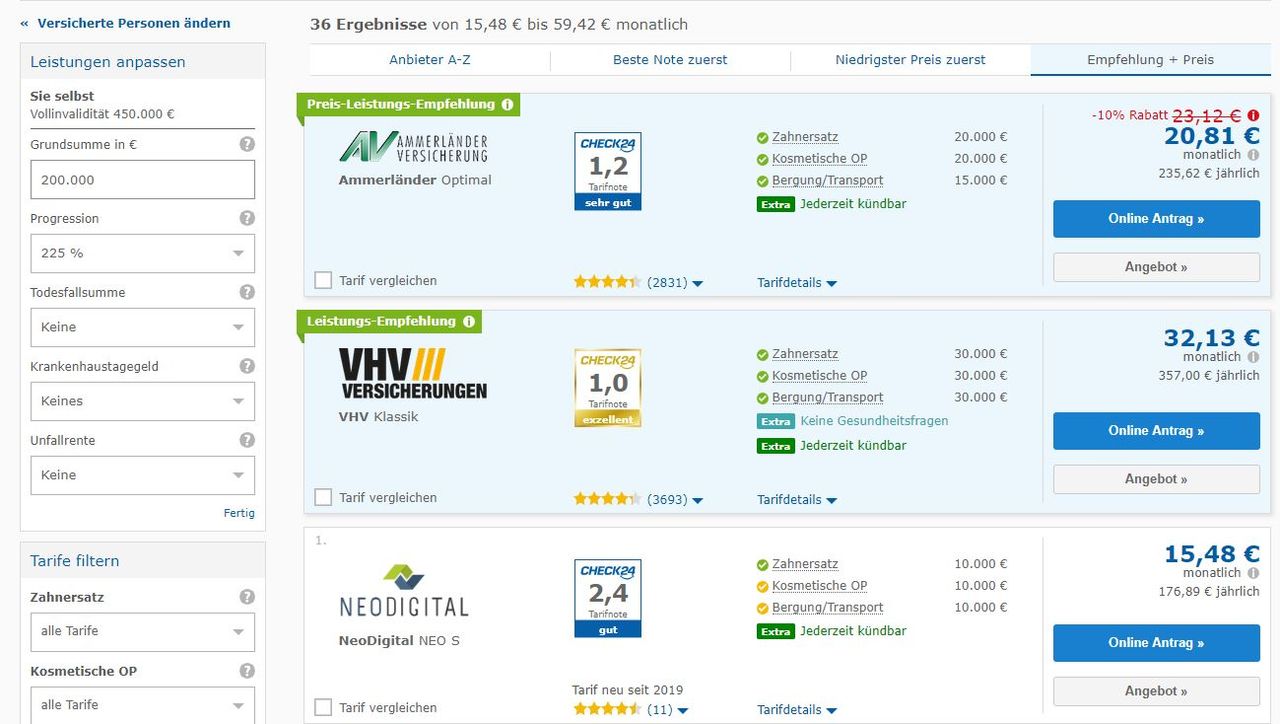Open the Progression 225 % dropdown
The height and width of the screenshot is (724, 1280).
pyautogui.click(x=142, y=253)
